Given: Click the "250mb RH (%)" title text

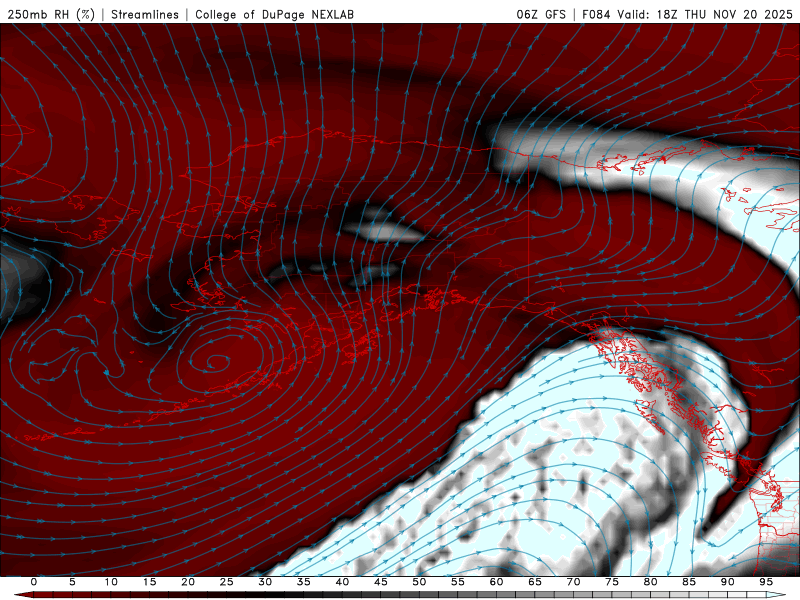Looking at the screenshot, I should tap(52, 14).
